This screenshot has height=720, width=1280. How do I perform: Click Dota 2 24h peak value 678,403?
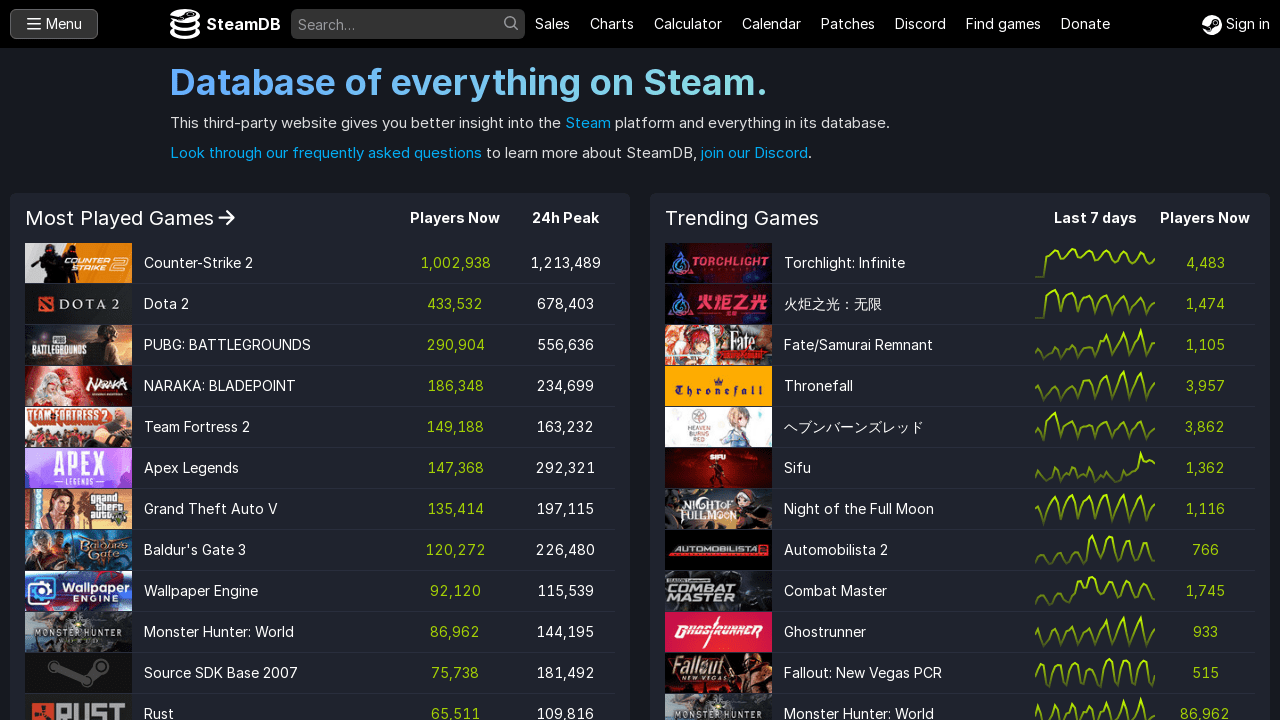pos(565,304)
